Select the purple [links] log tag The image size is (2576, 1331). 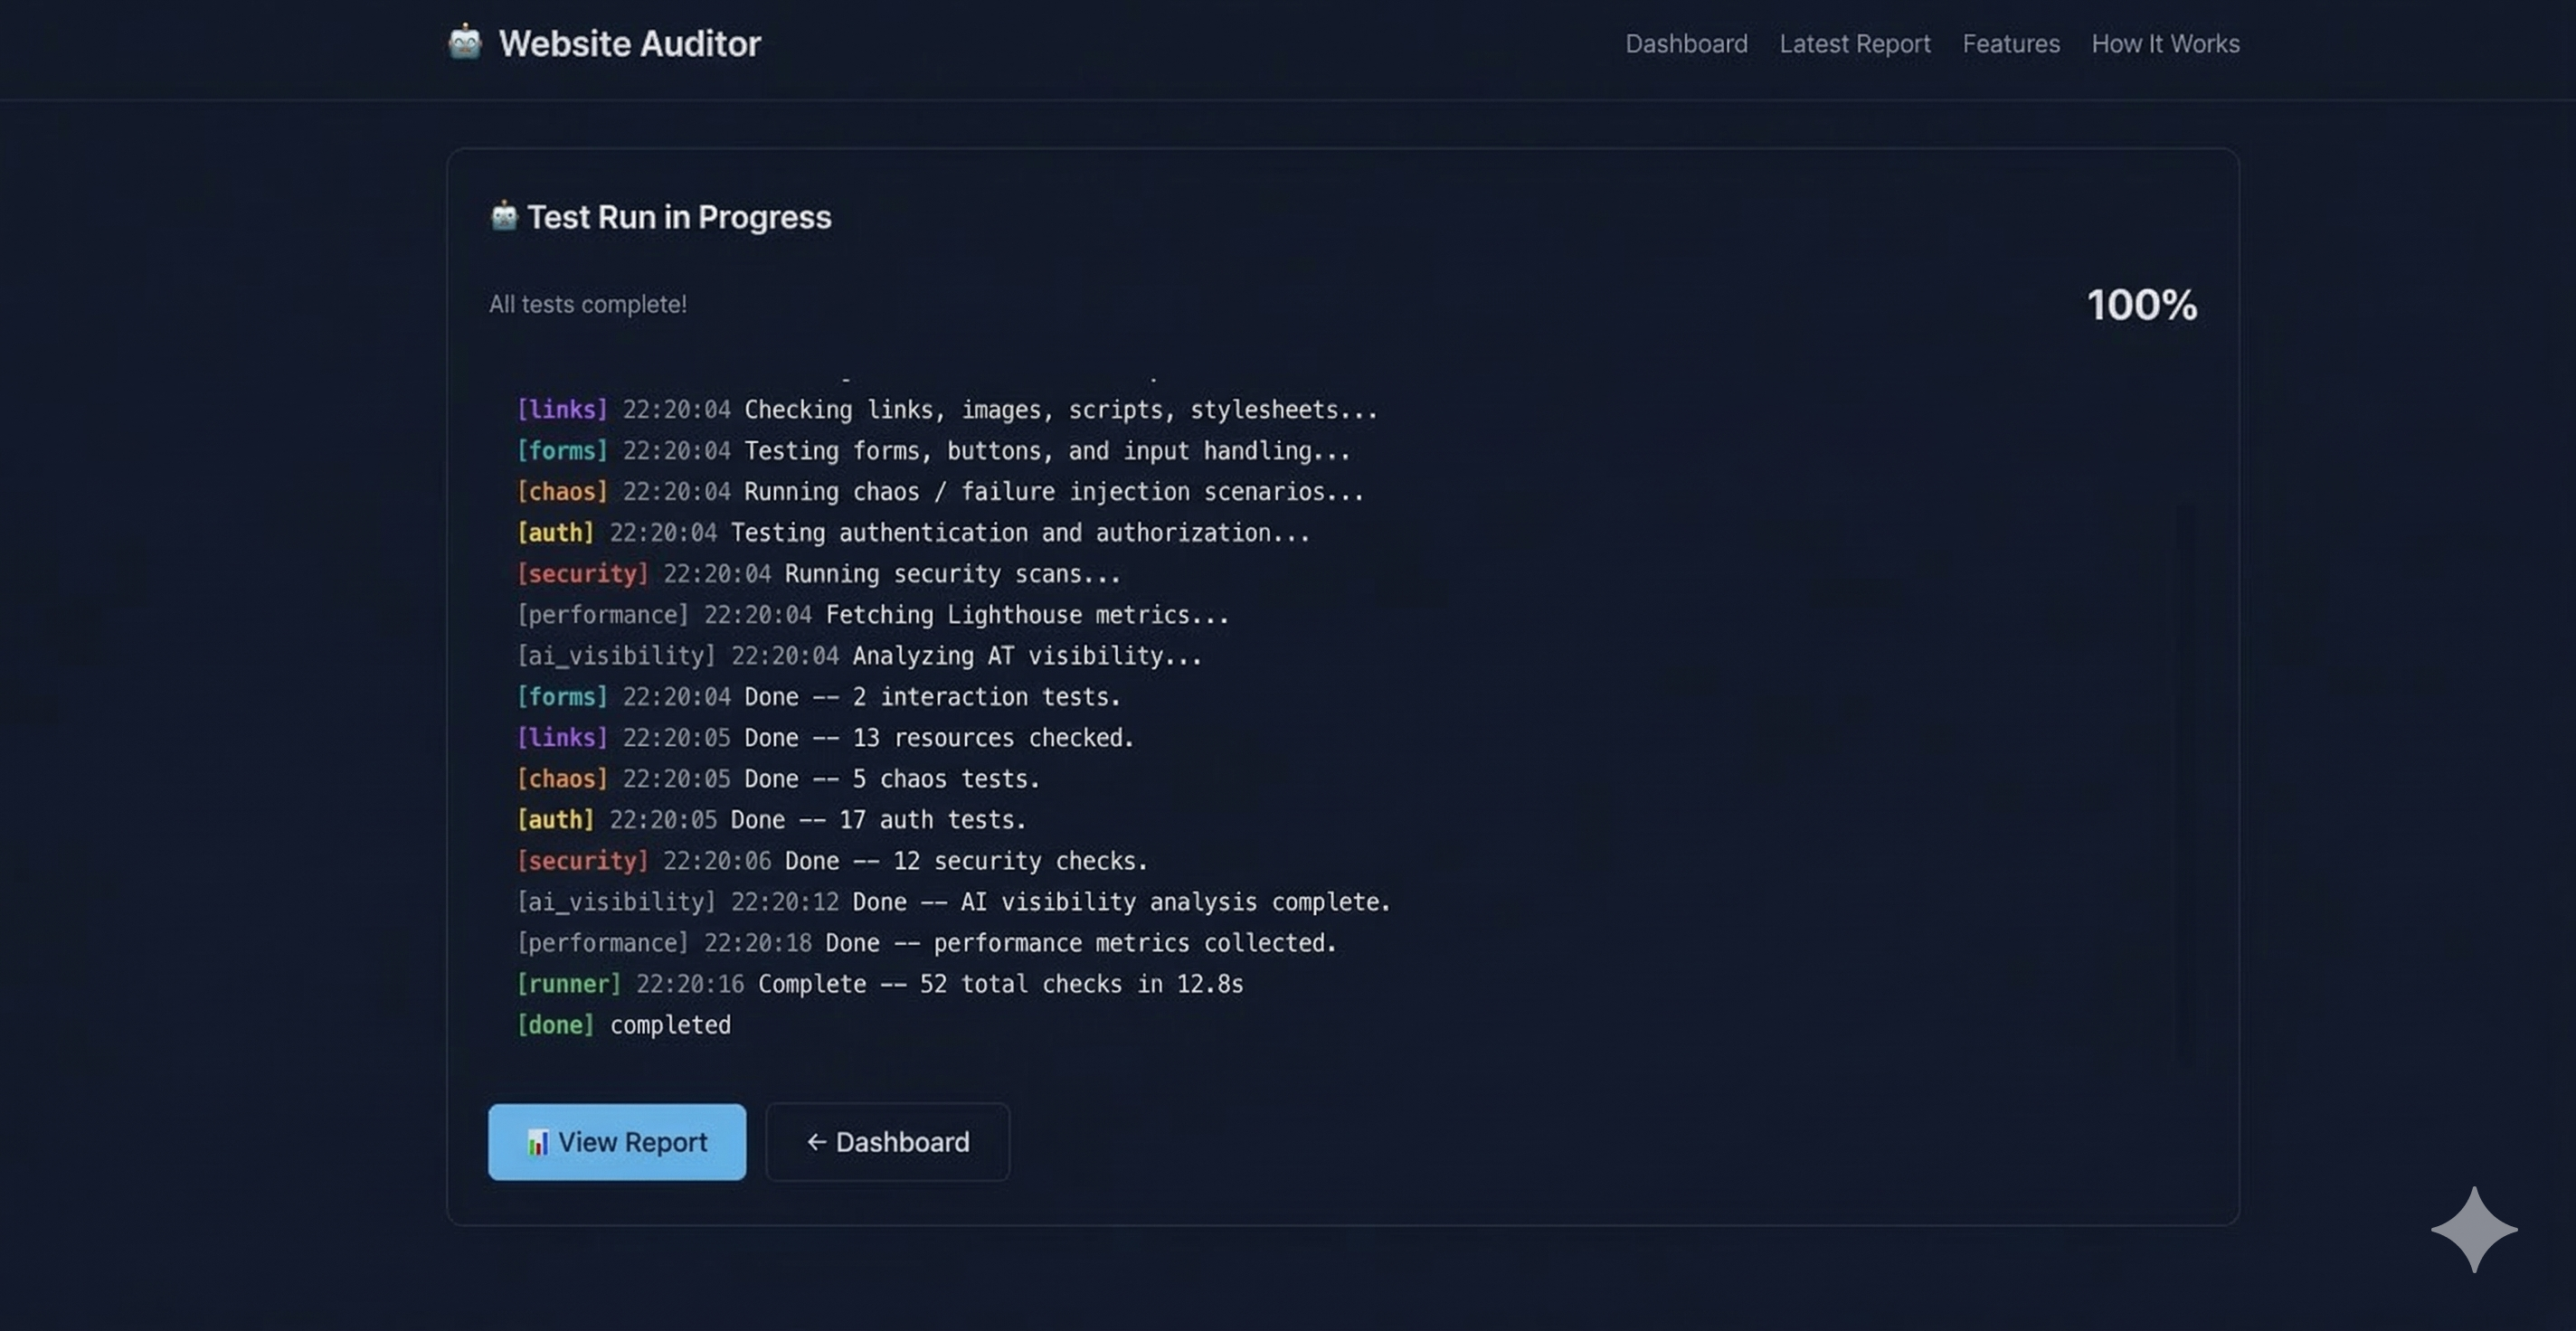click(562, 409)
